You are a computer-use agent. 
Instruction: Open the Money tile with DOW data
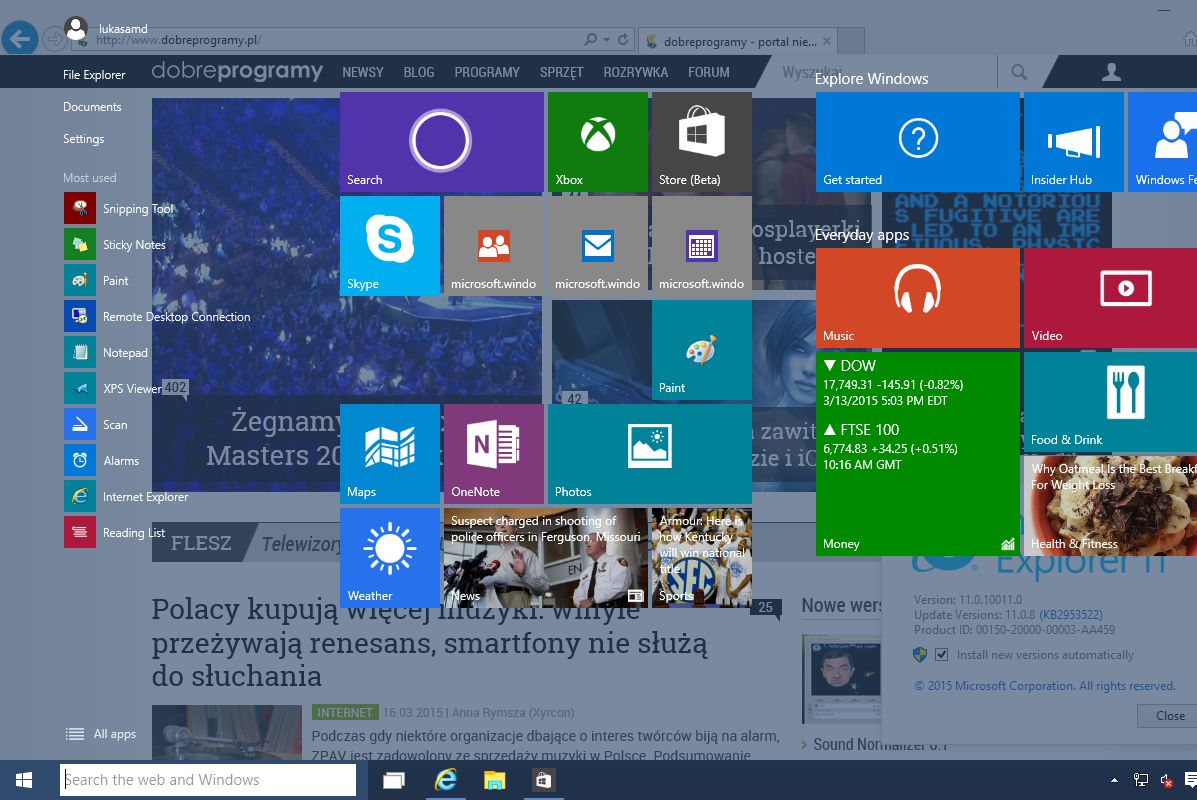(918, 453)
